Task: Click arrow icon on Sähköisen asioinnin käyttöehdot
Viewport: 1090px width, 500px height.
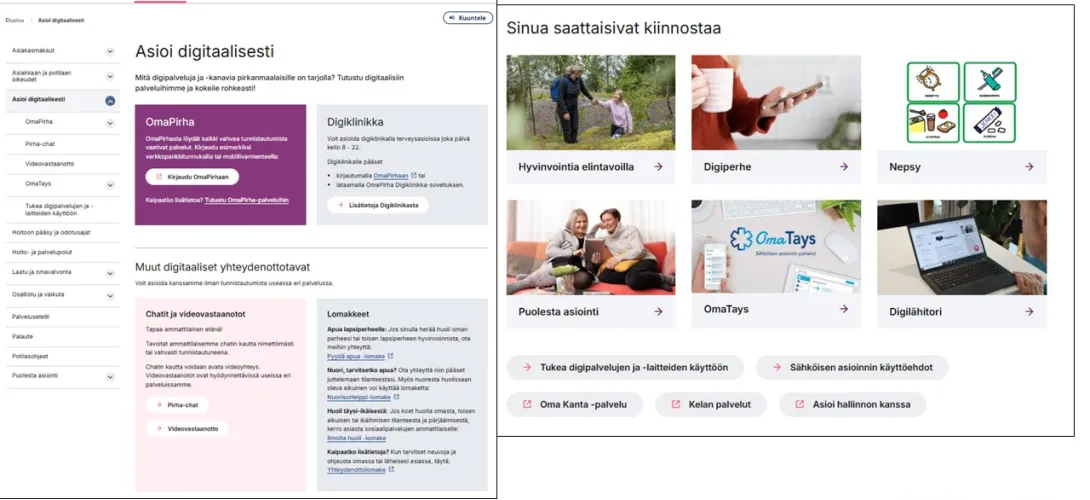Action: (776, 367)
